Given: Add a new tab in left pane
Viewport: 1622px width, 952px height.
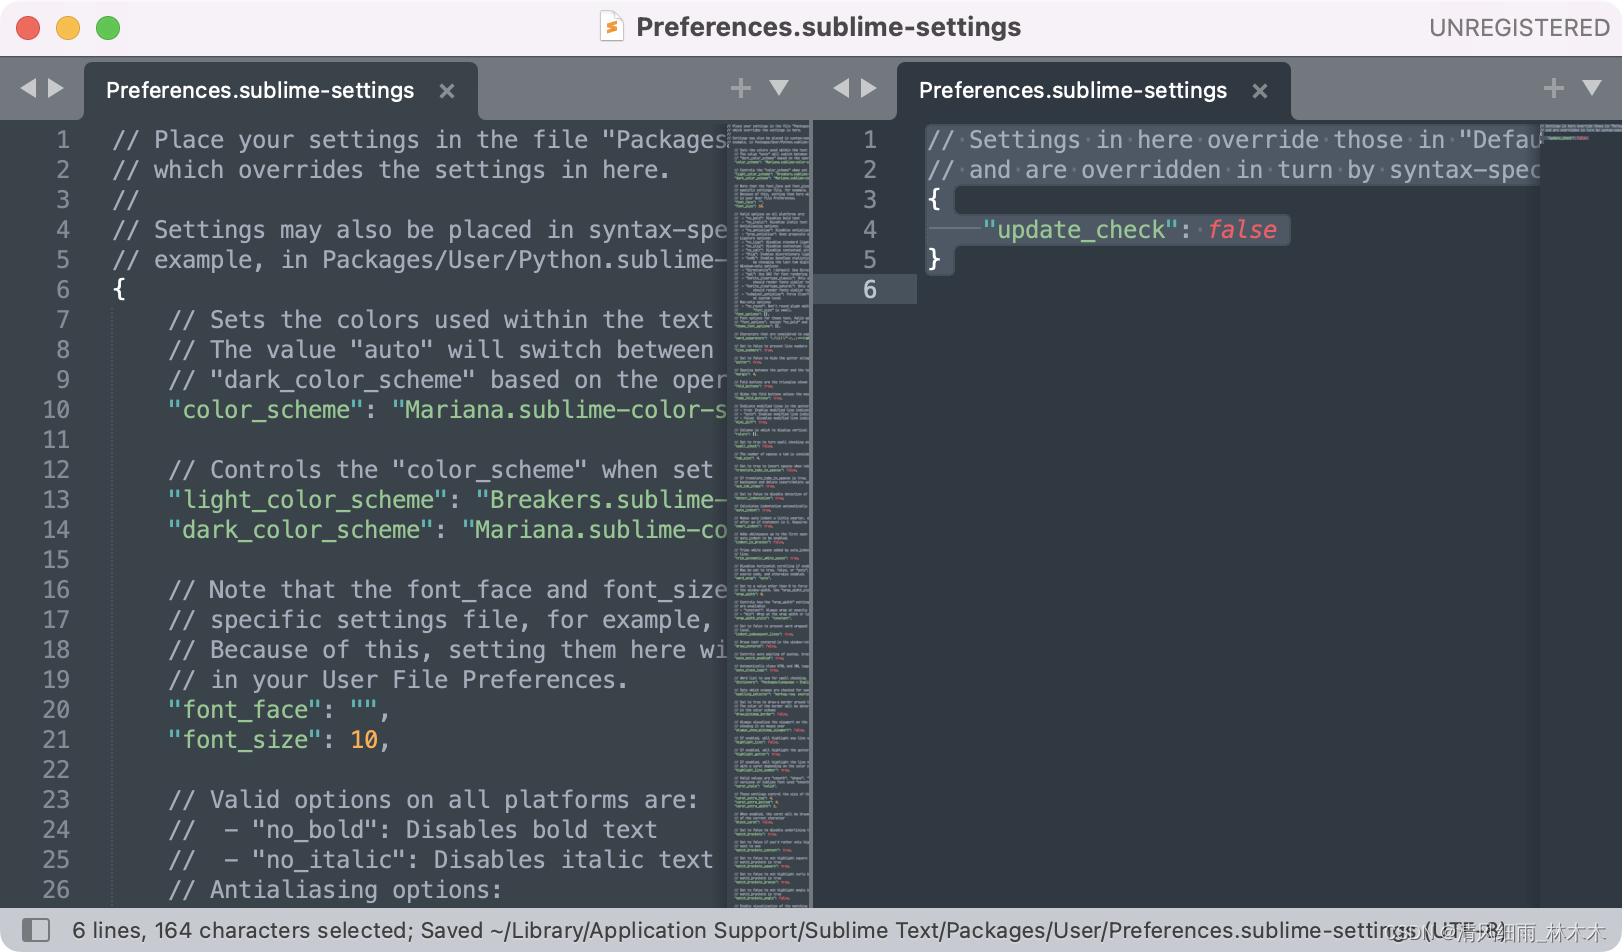Looking at the screenshot, I should point(741,88).
